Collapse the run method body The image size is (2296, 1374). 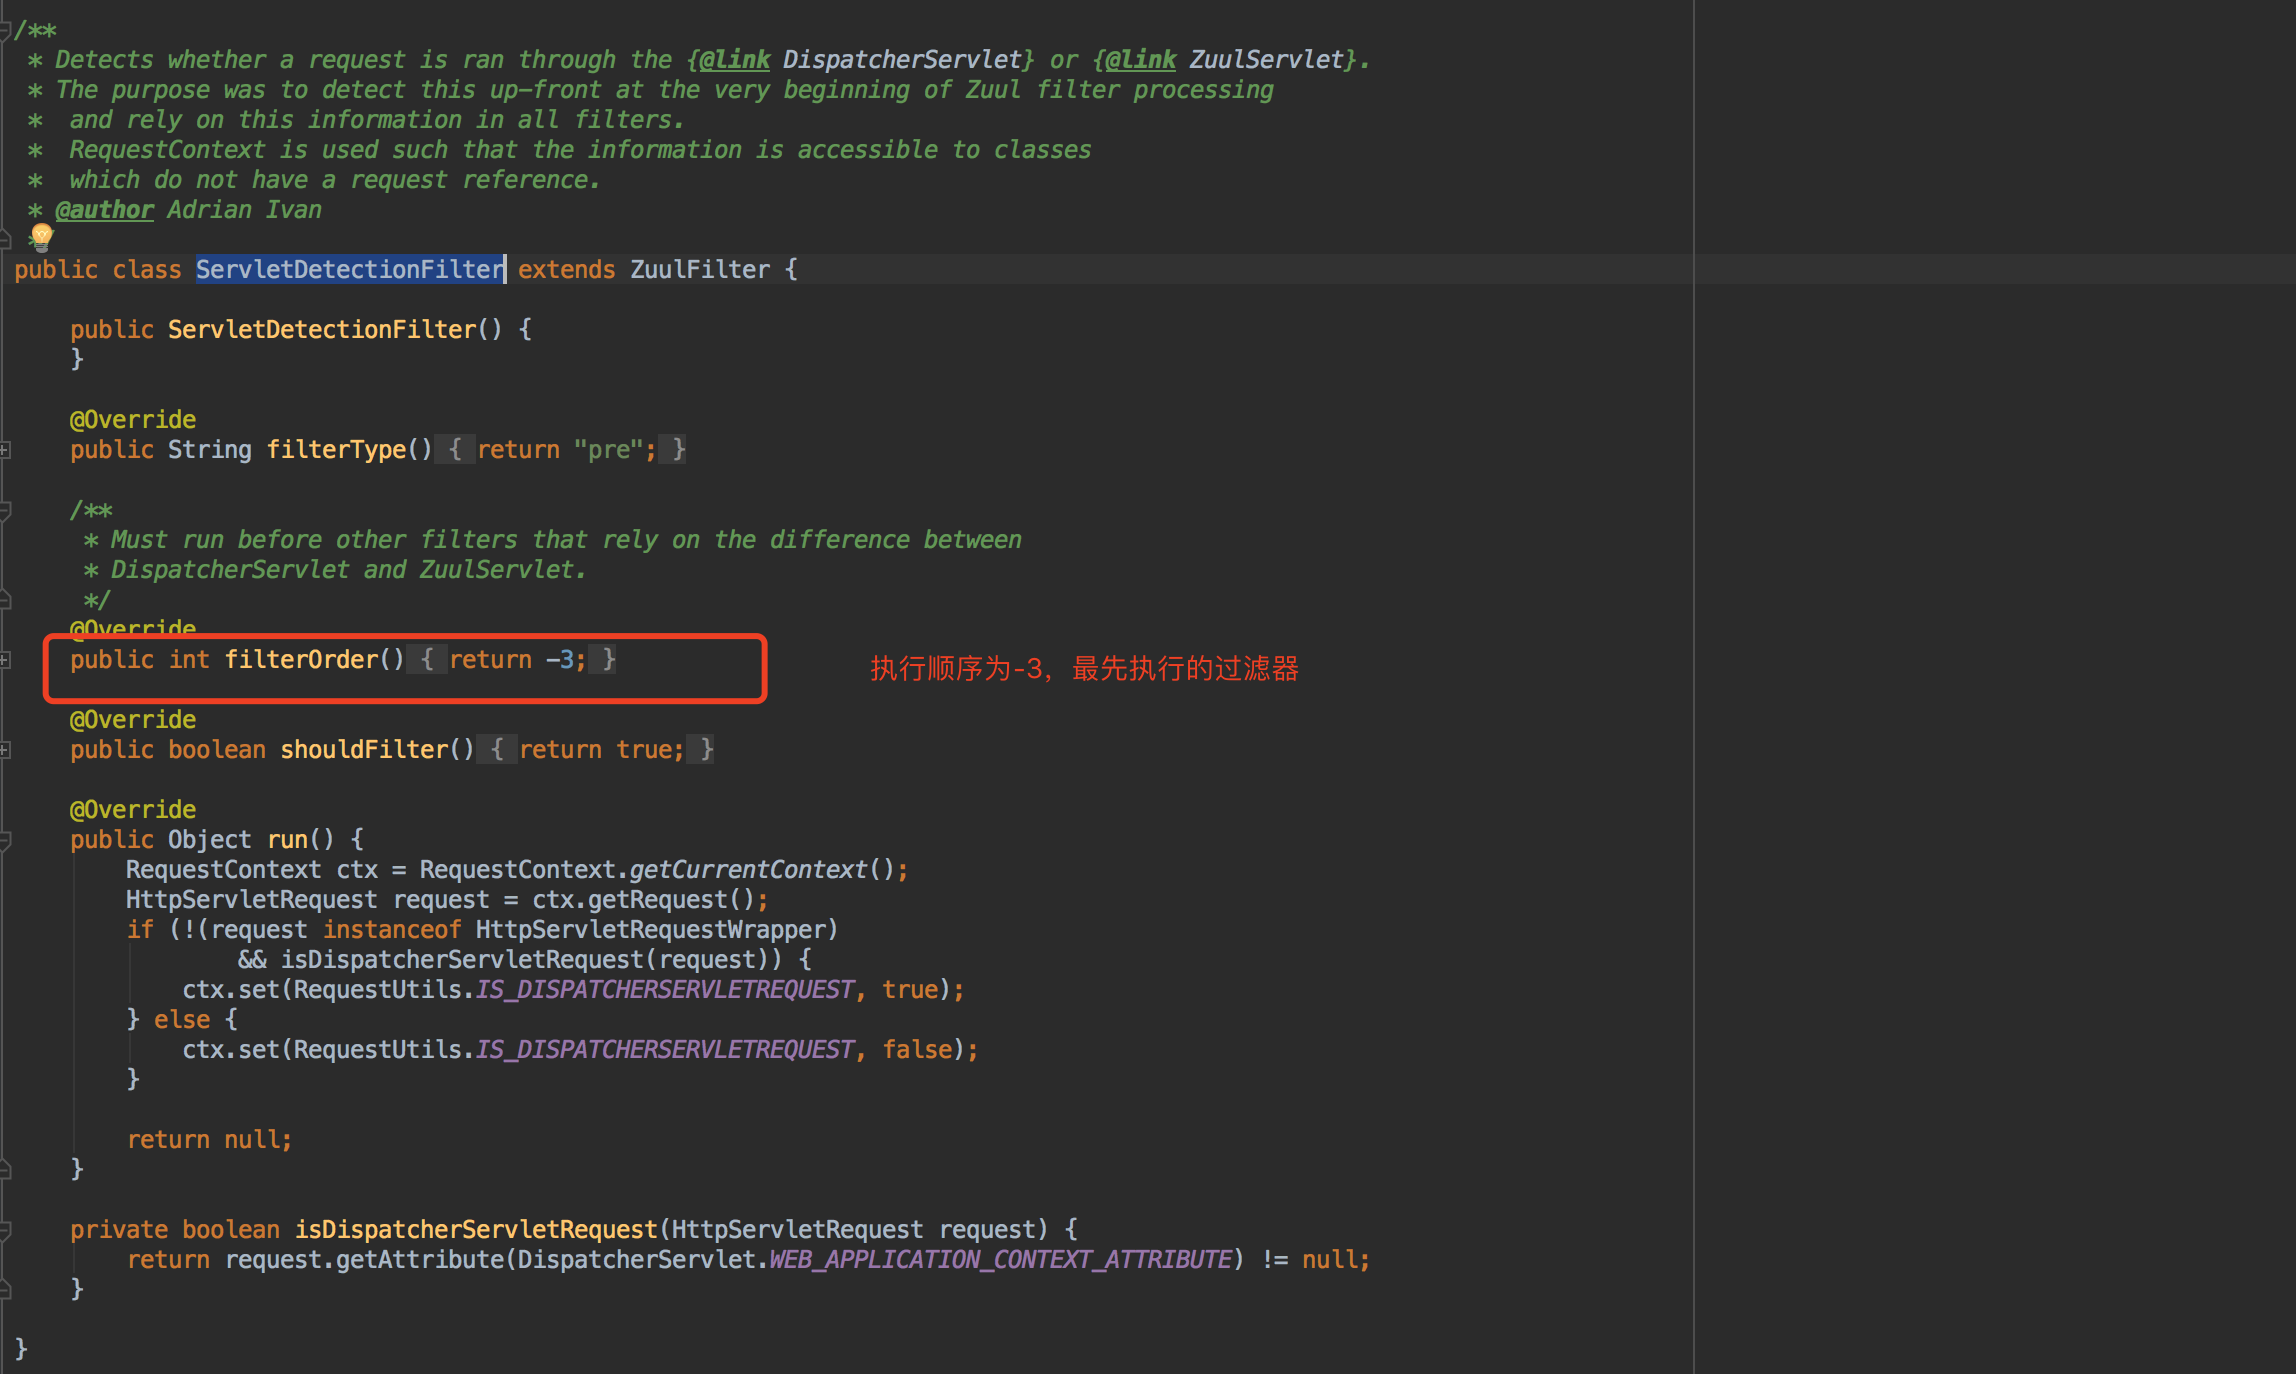(x=5, y=840)
